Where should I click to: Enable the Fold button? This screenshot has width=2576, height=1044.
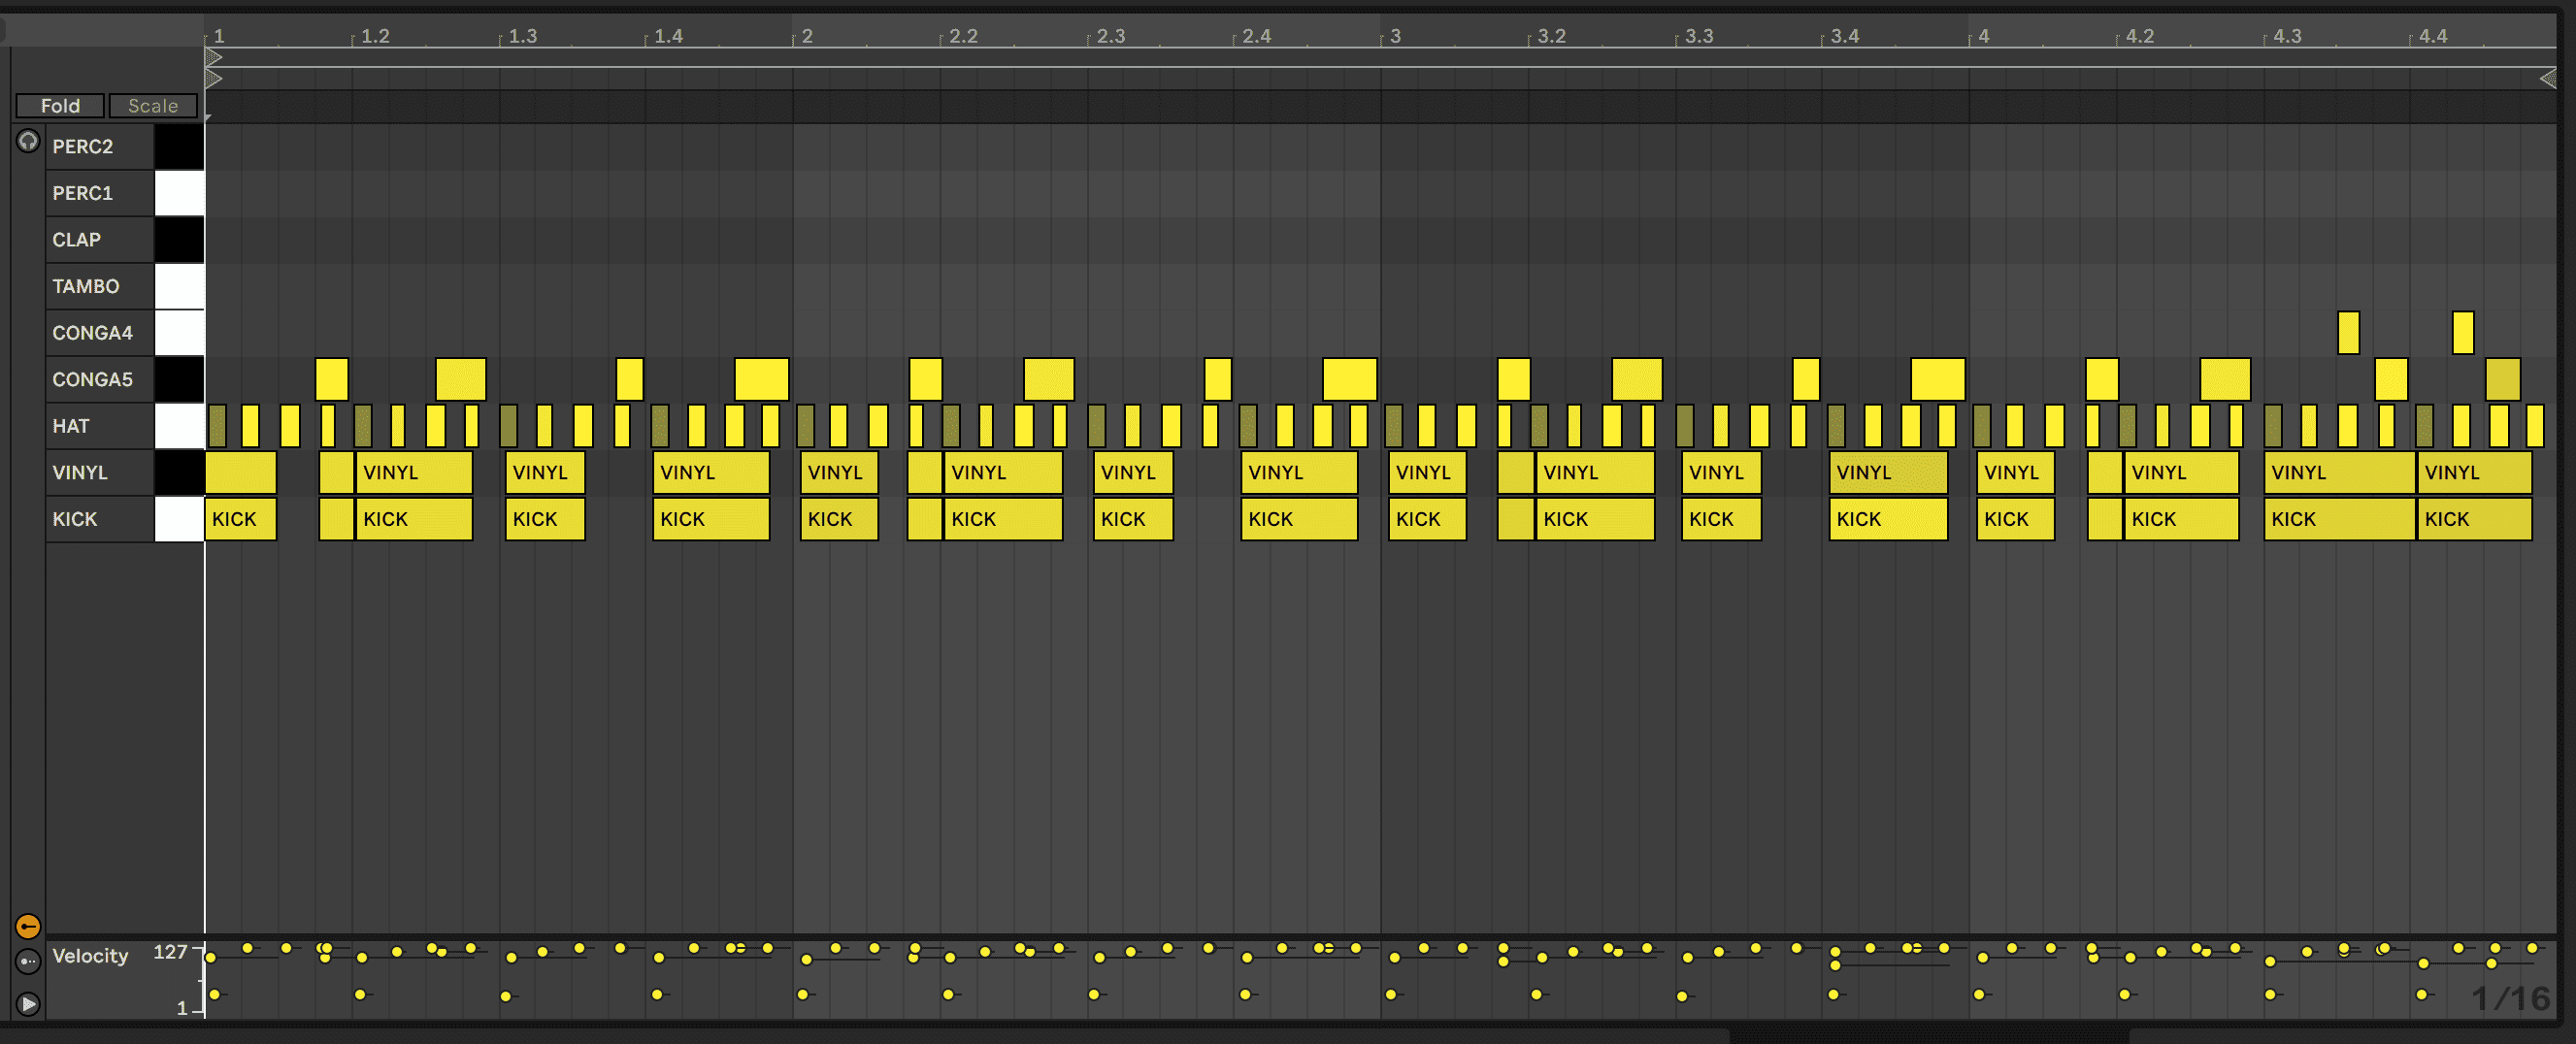pos(60,106)
